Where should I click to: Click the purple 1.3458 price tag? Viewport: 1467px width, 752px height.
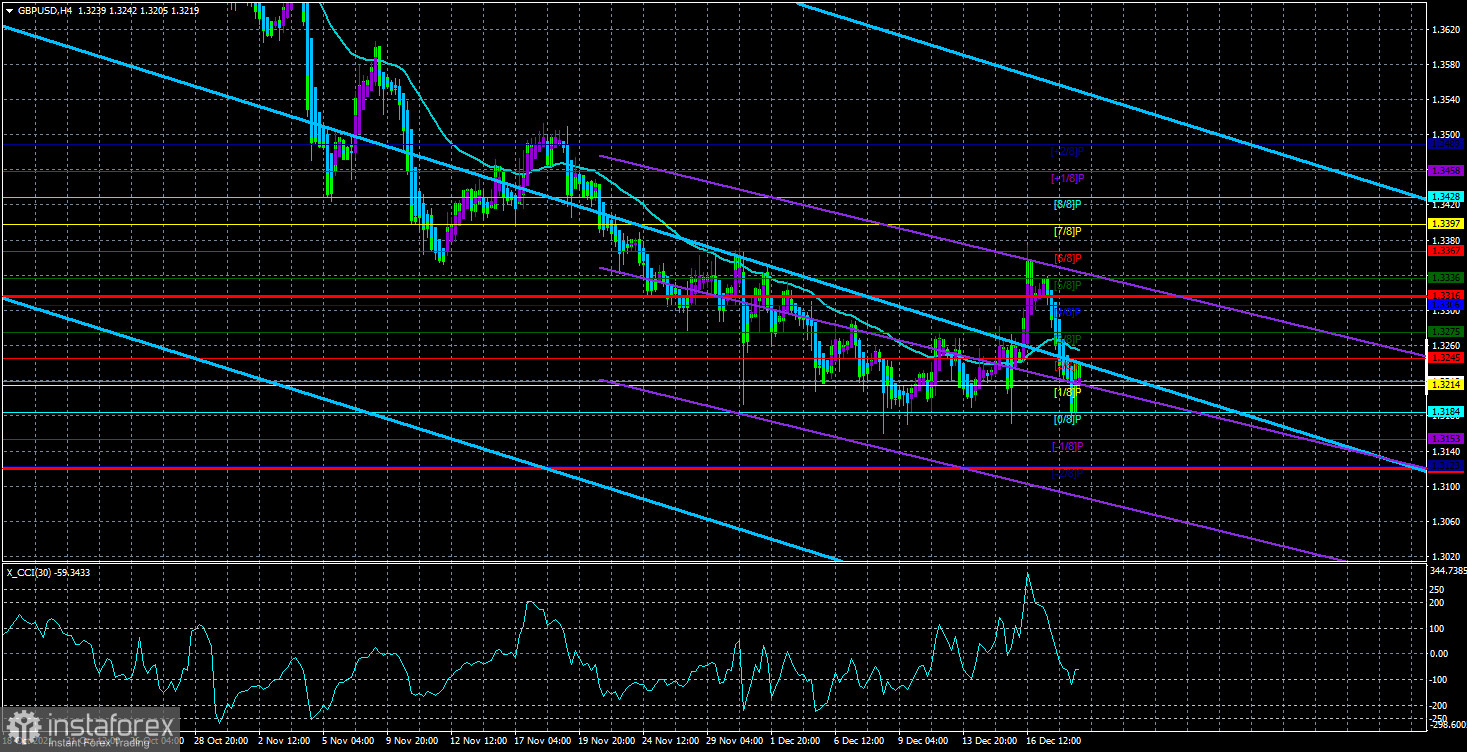(1446, 171)
